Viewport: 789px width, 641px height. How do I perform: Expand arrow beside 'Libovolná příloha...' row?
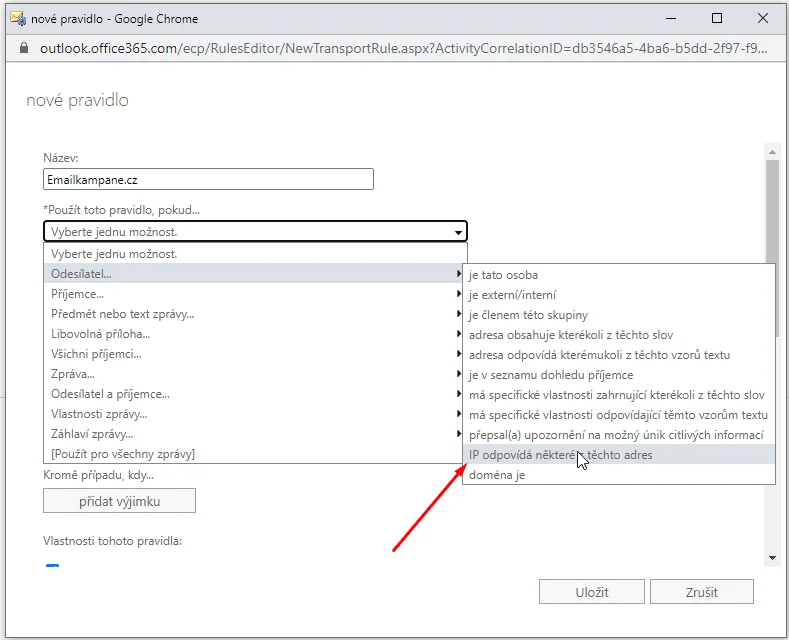[458, 334]
